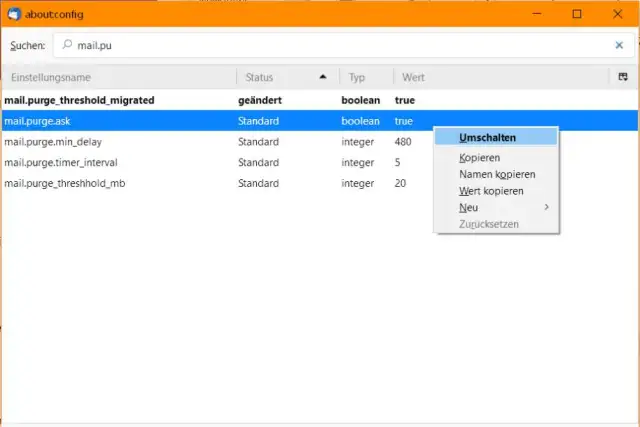Sort by Typ column header
Image resolution: width=640 pixels, height=427 pixels.
click(366, 77)
